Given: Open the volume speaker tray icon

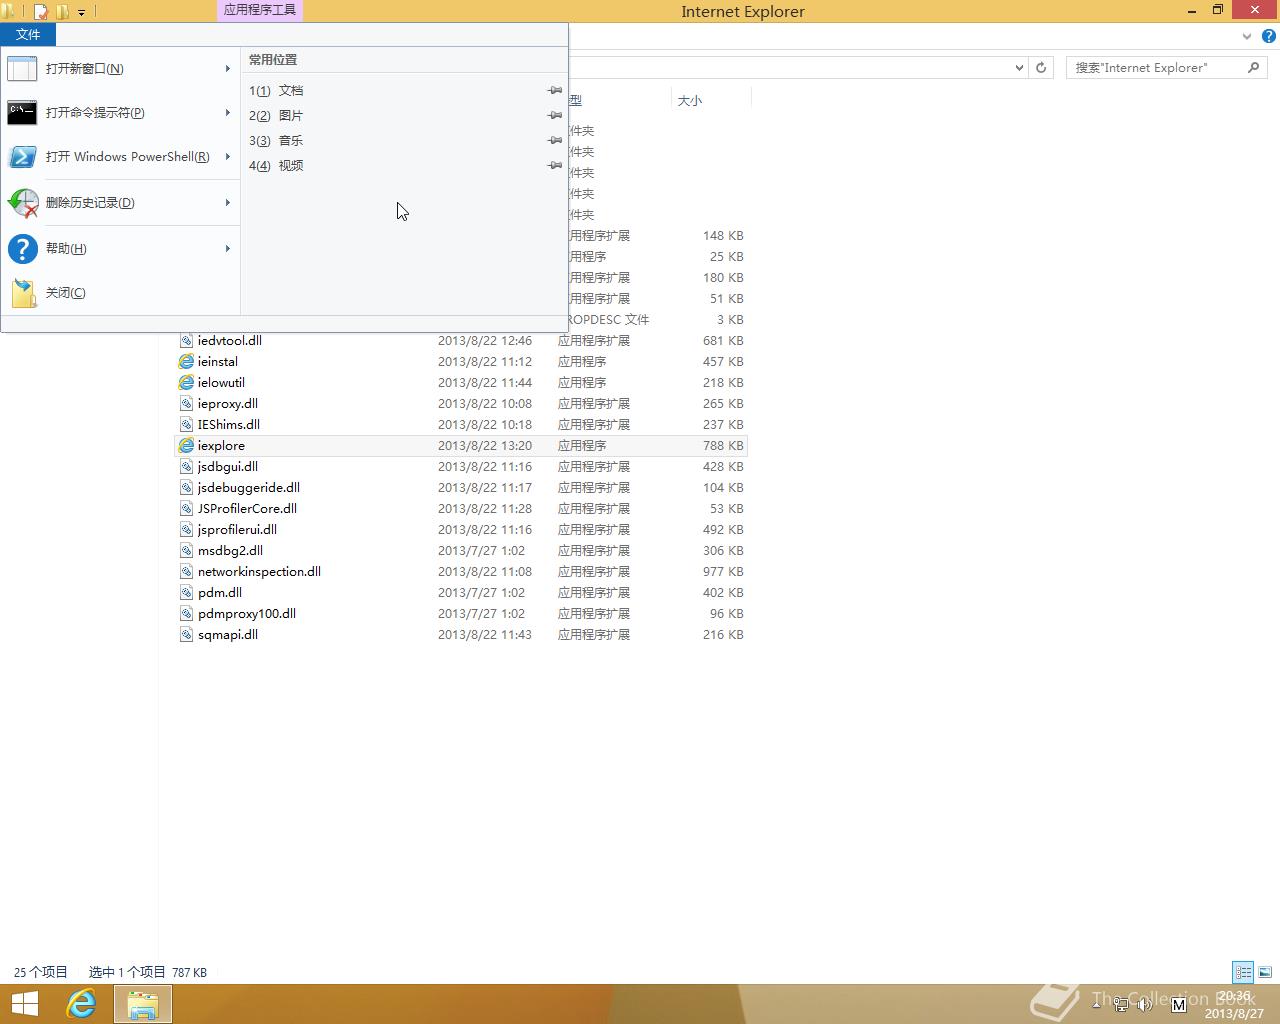Looking at the screenshot, I should click(x=1146, y=1004).
